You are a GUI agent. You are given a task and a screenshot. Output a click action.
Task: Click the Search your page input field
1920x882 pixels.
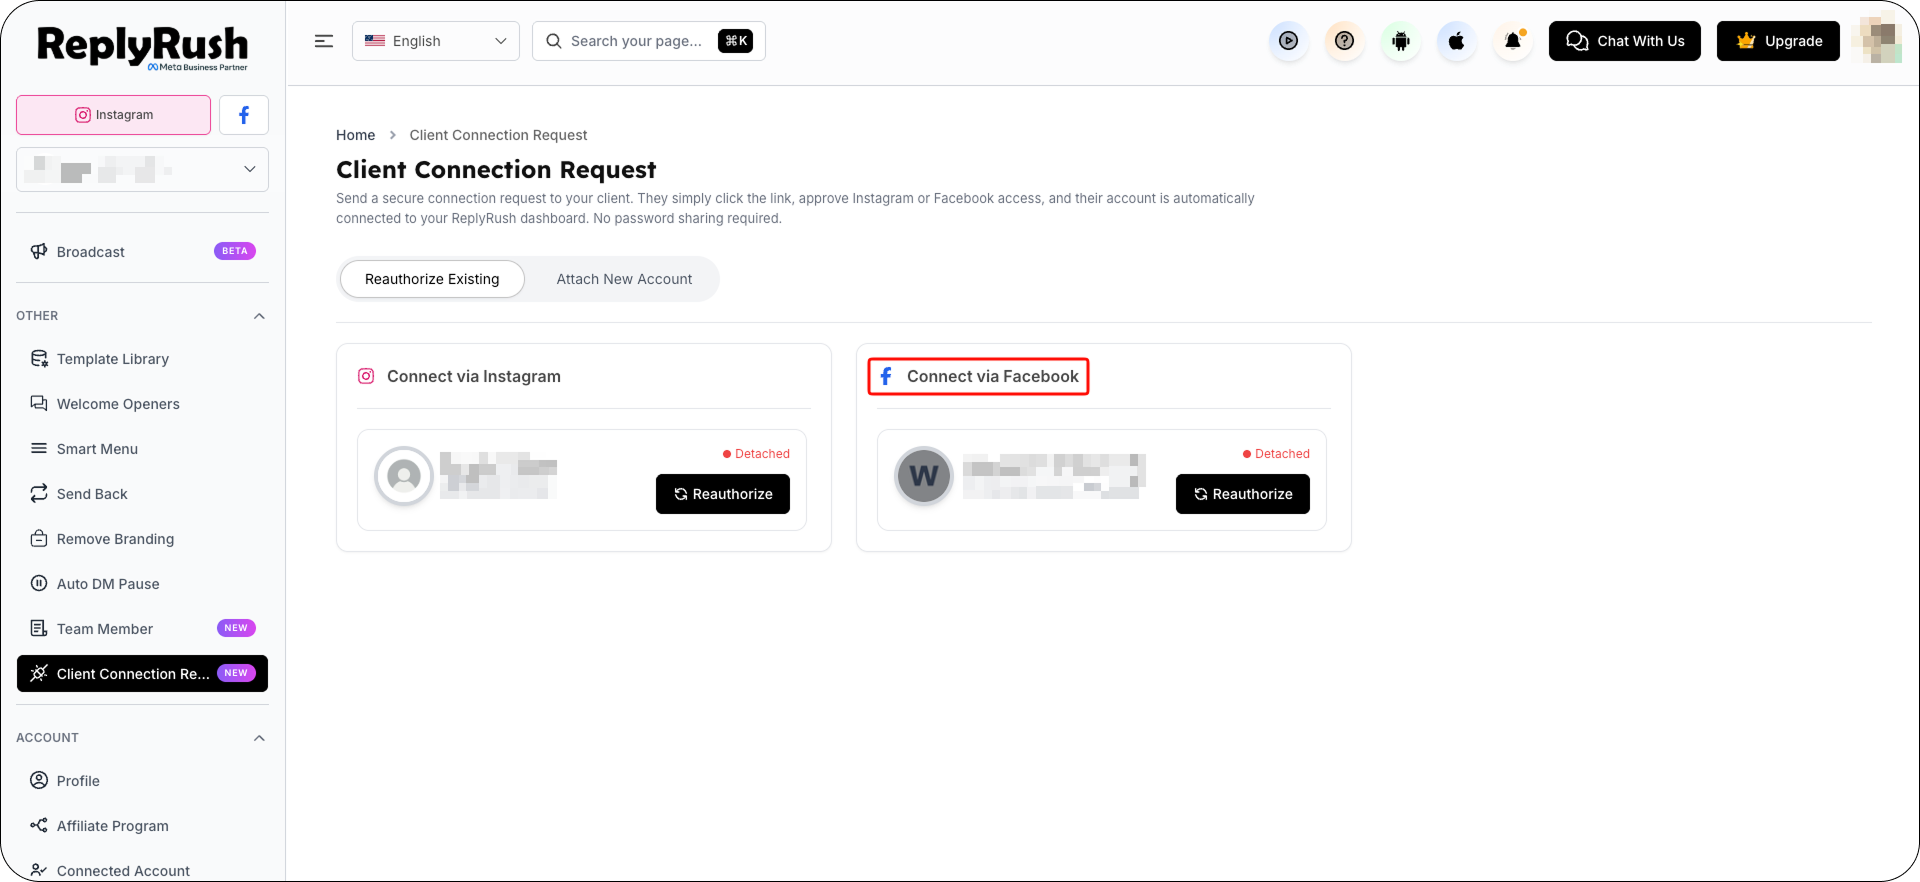649,41
